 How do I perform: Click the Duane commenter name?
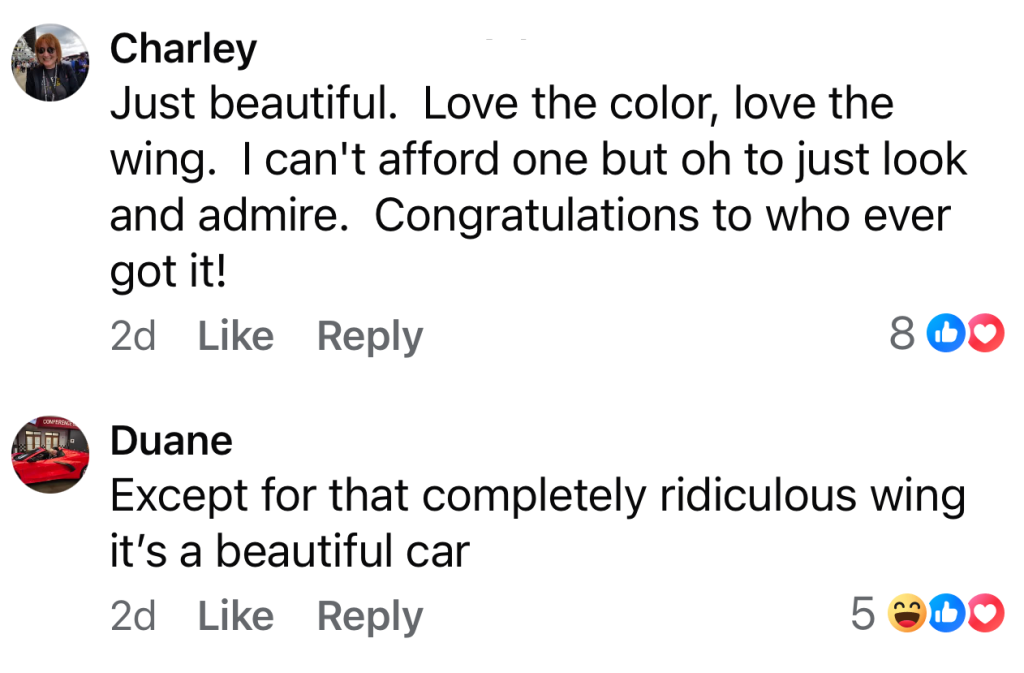click(x=171, y=441)
